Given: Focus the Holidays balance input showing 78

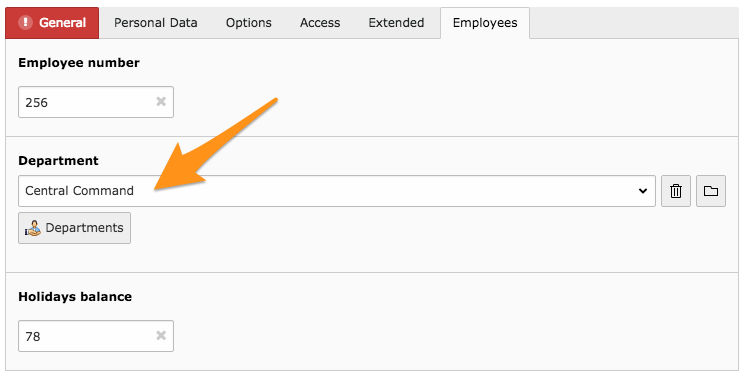Looking at the screenshot, I should pyautogui.click(x=96, y=336).
